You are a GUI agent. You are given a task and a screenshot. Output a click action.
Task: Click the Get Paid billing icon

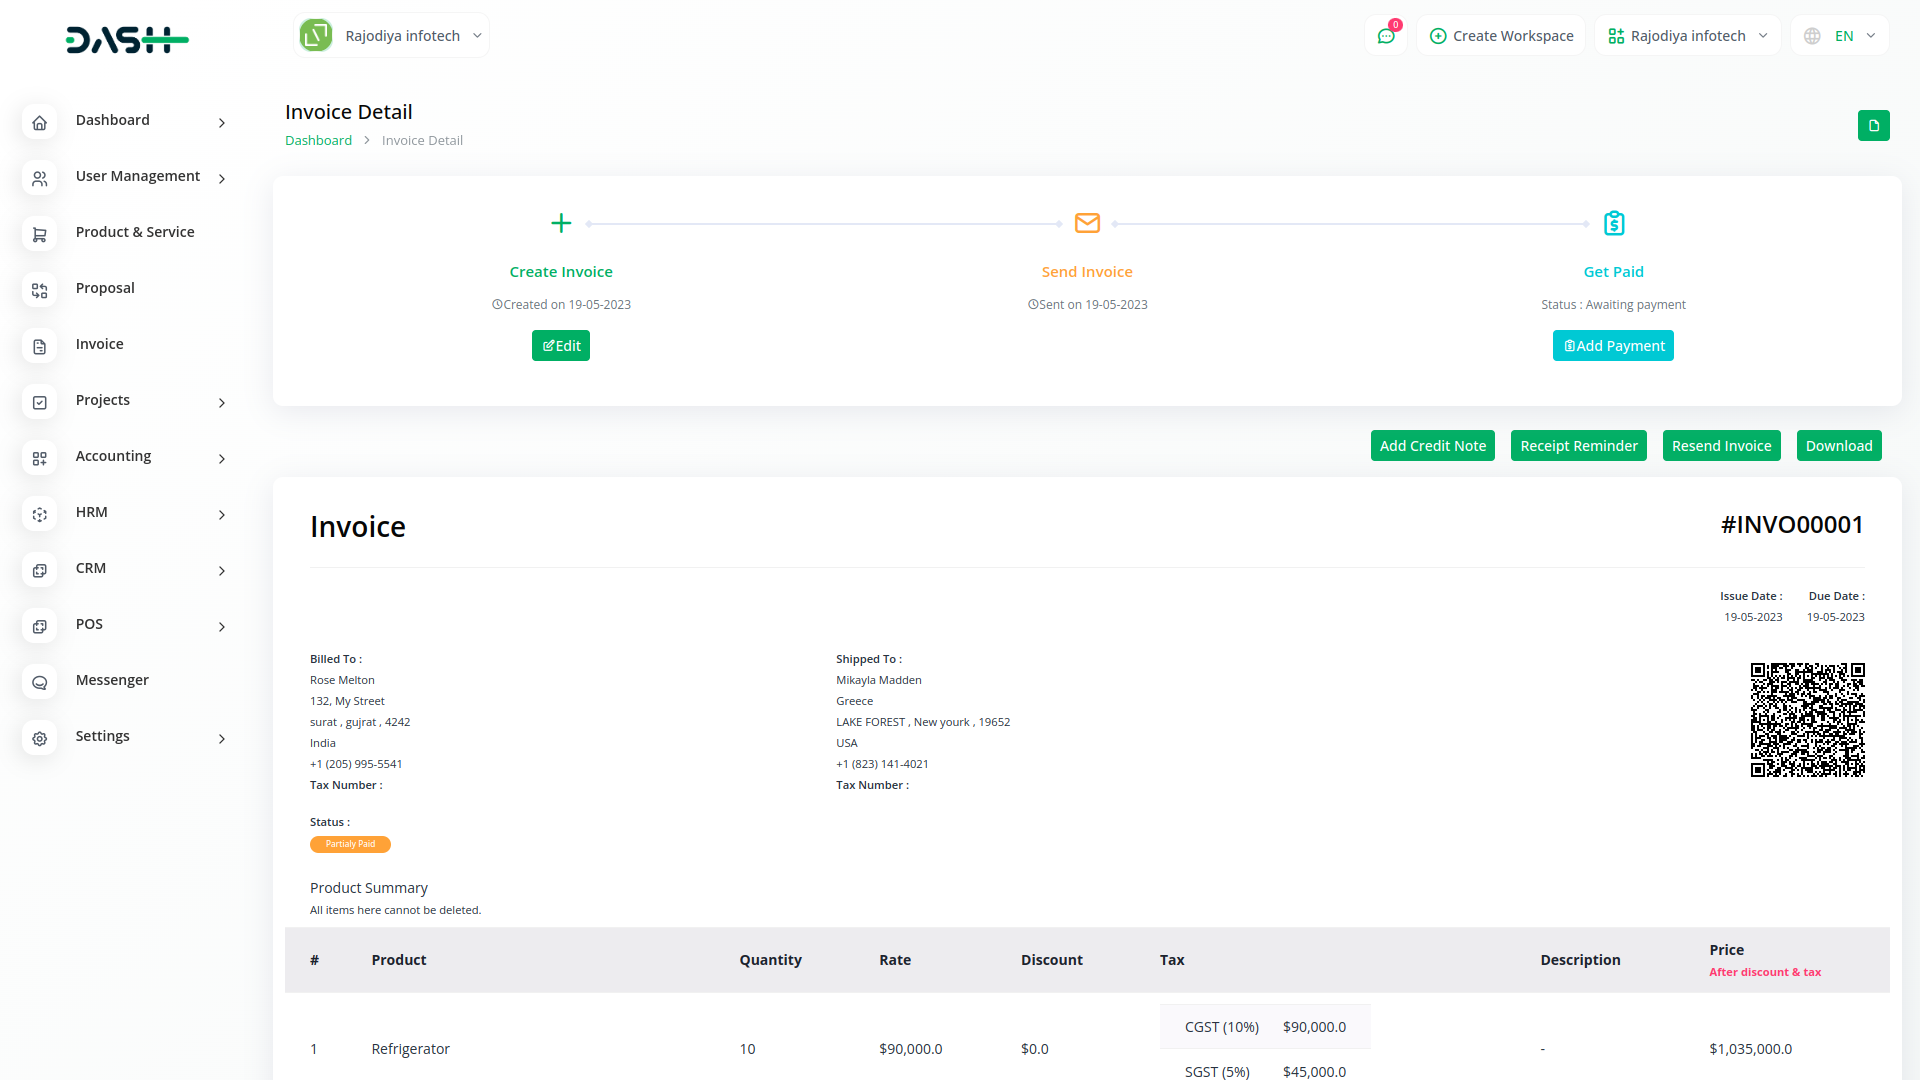tap(1613, 223)
